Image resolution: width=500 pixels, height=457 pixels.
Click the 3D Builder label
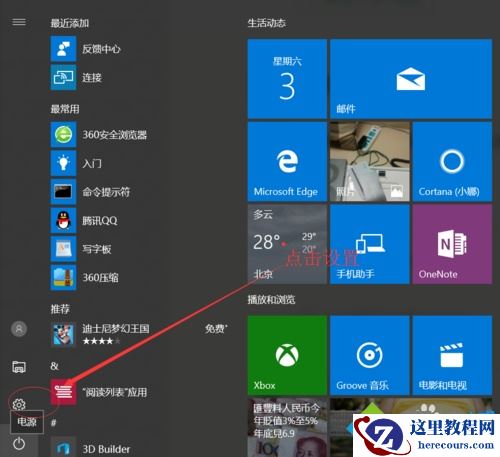pyautogui.click(x=106, y=449)
